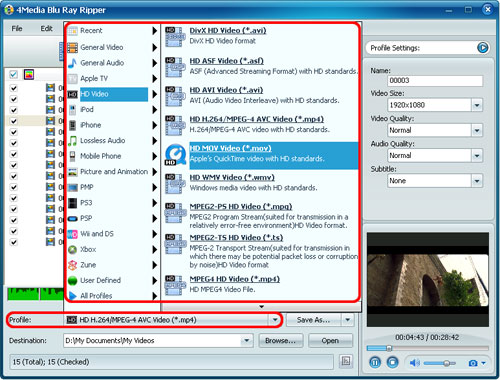Uncheck the last title checkbox in the list

[14, 242]
